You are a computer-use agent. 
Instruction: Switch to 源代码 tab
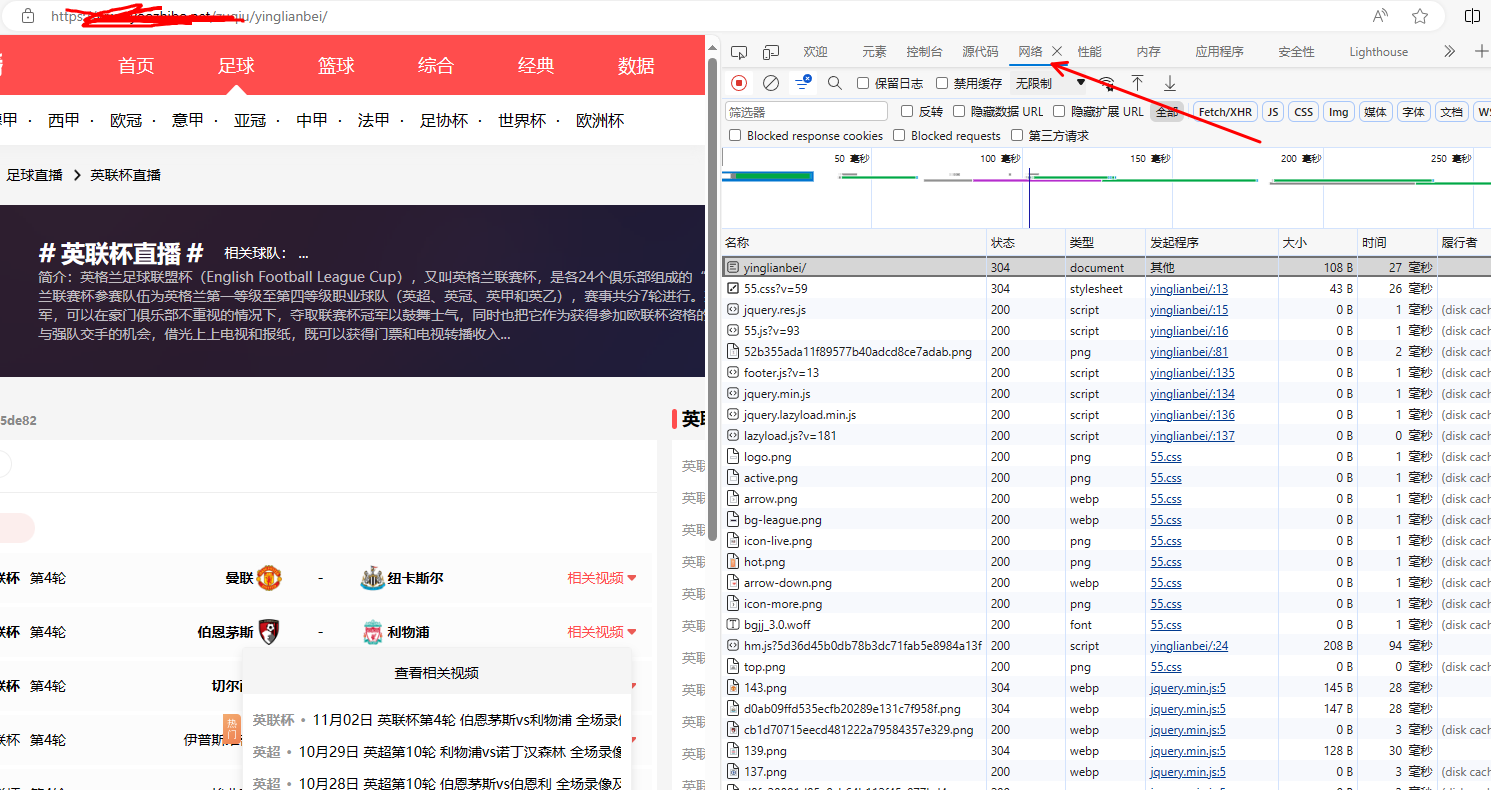(980, 52)
